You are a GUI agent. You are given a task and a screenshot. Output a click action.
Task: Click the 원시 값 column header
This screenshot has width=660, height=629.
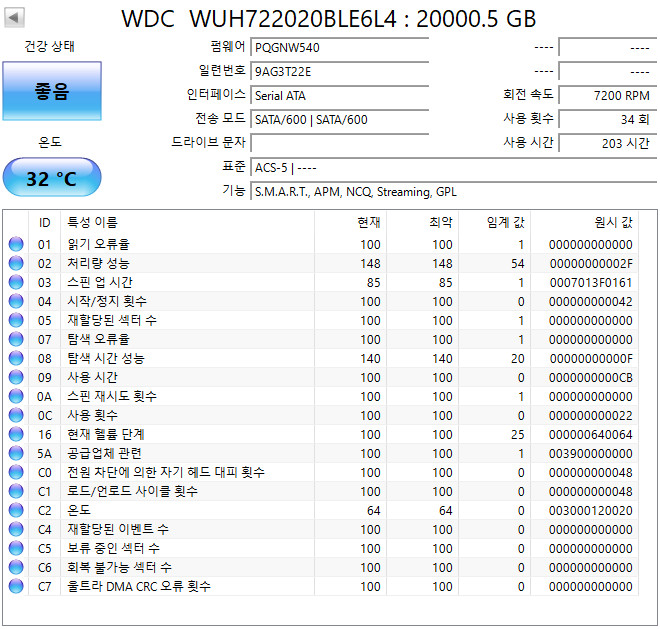click(x=584, y=222)
